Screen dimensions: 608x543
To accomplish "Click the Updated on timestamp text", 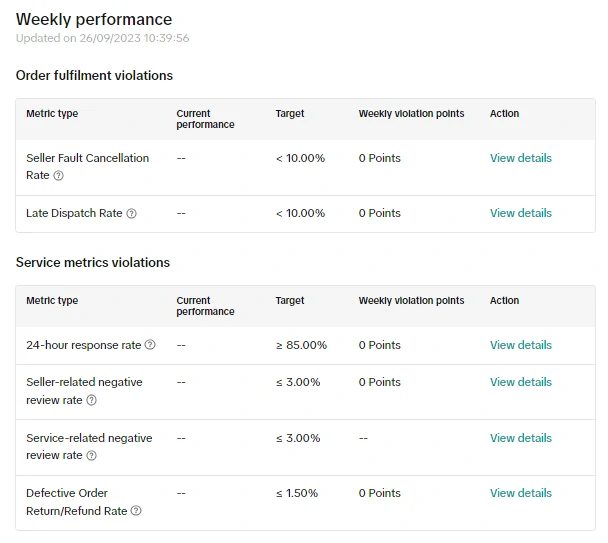I will [x=102, y=39].
